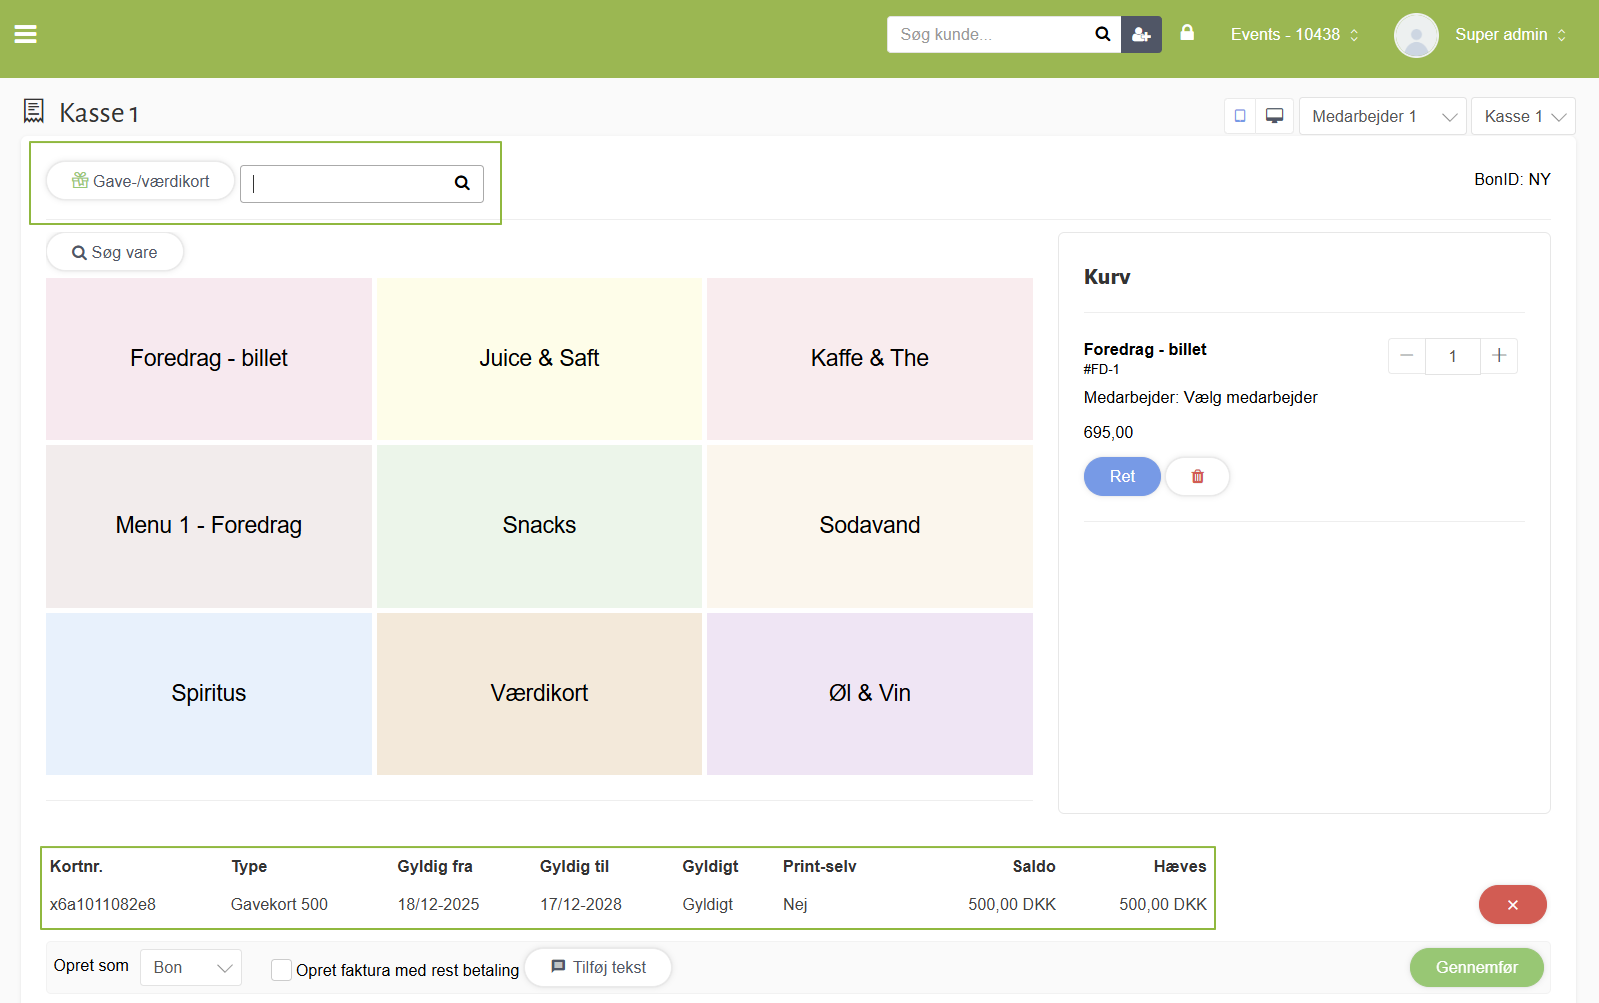Choose the Snacks product category

[x=539, y=526]
